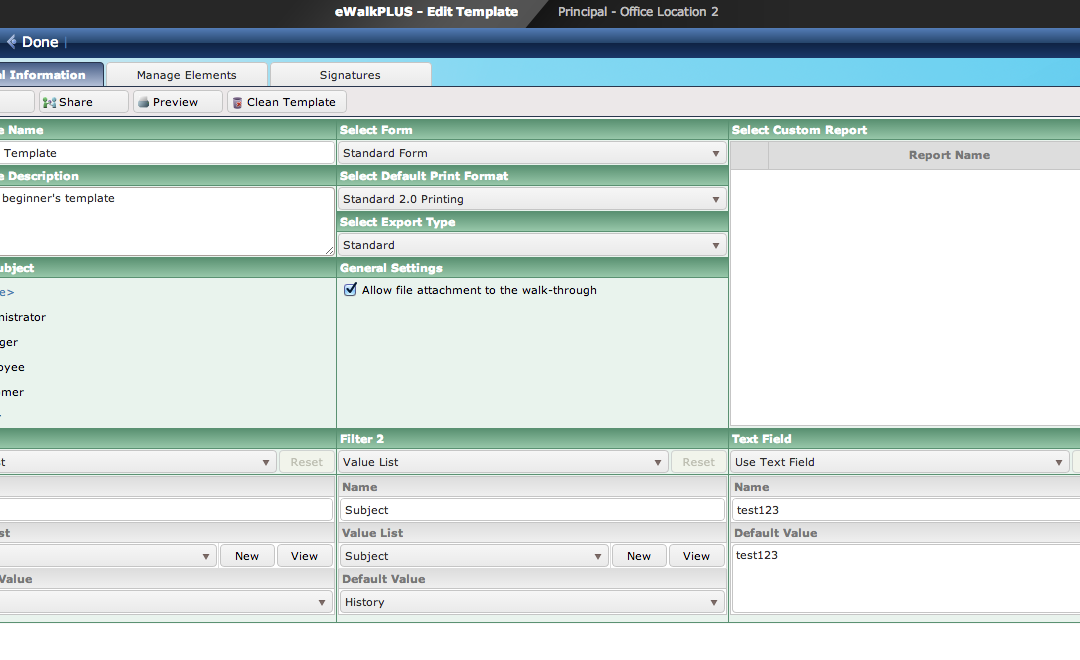Click the Preview icon
Viewport: 1080px width, 660px height.
click(143, 103)
